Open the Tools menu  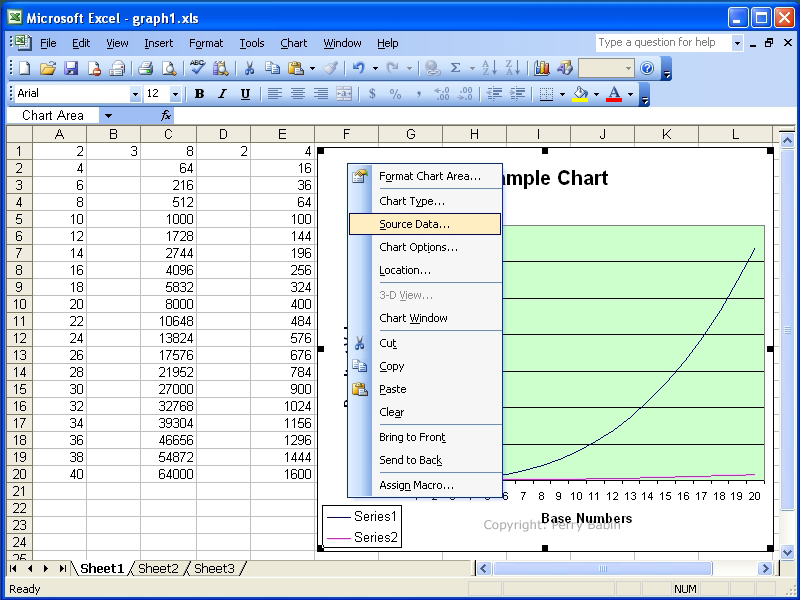tap(252, 43)
